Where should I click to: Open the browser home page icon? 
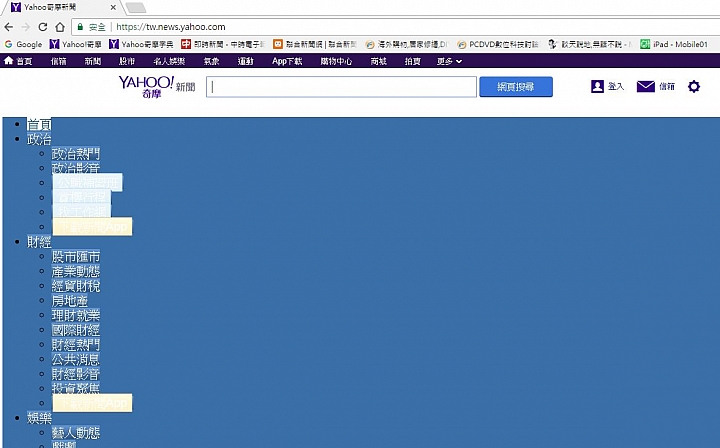tap(60, 27)
